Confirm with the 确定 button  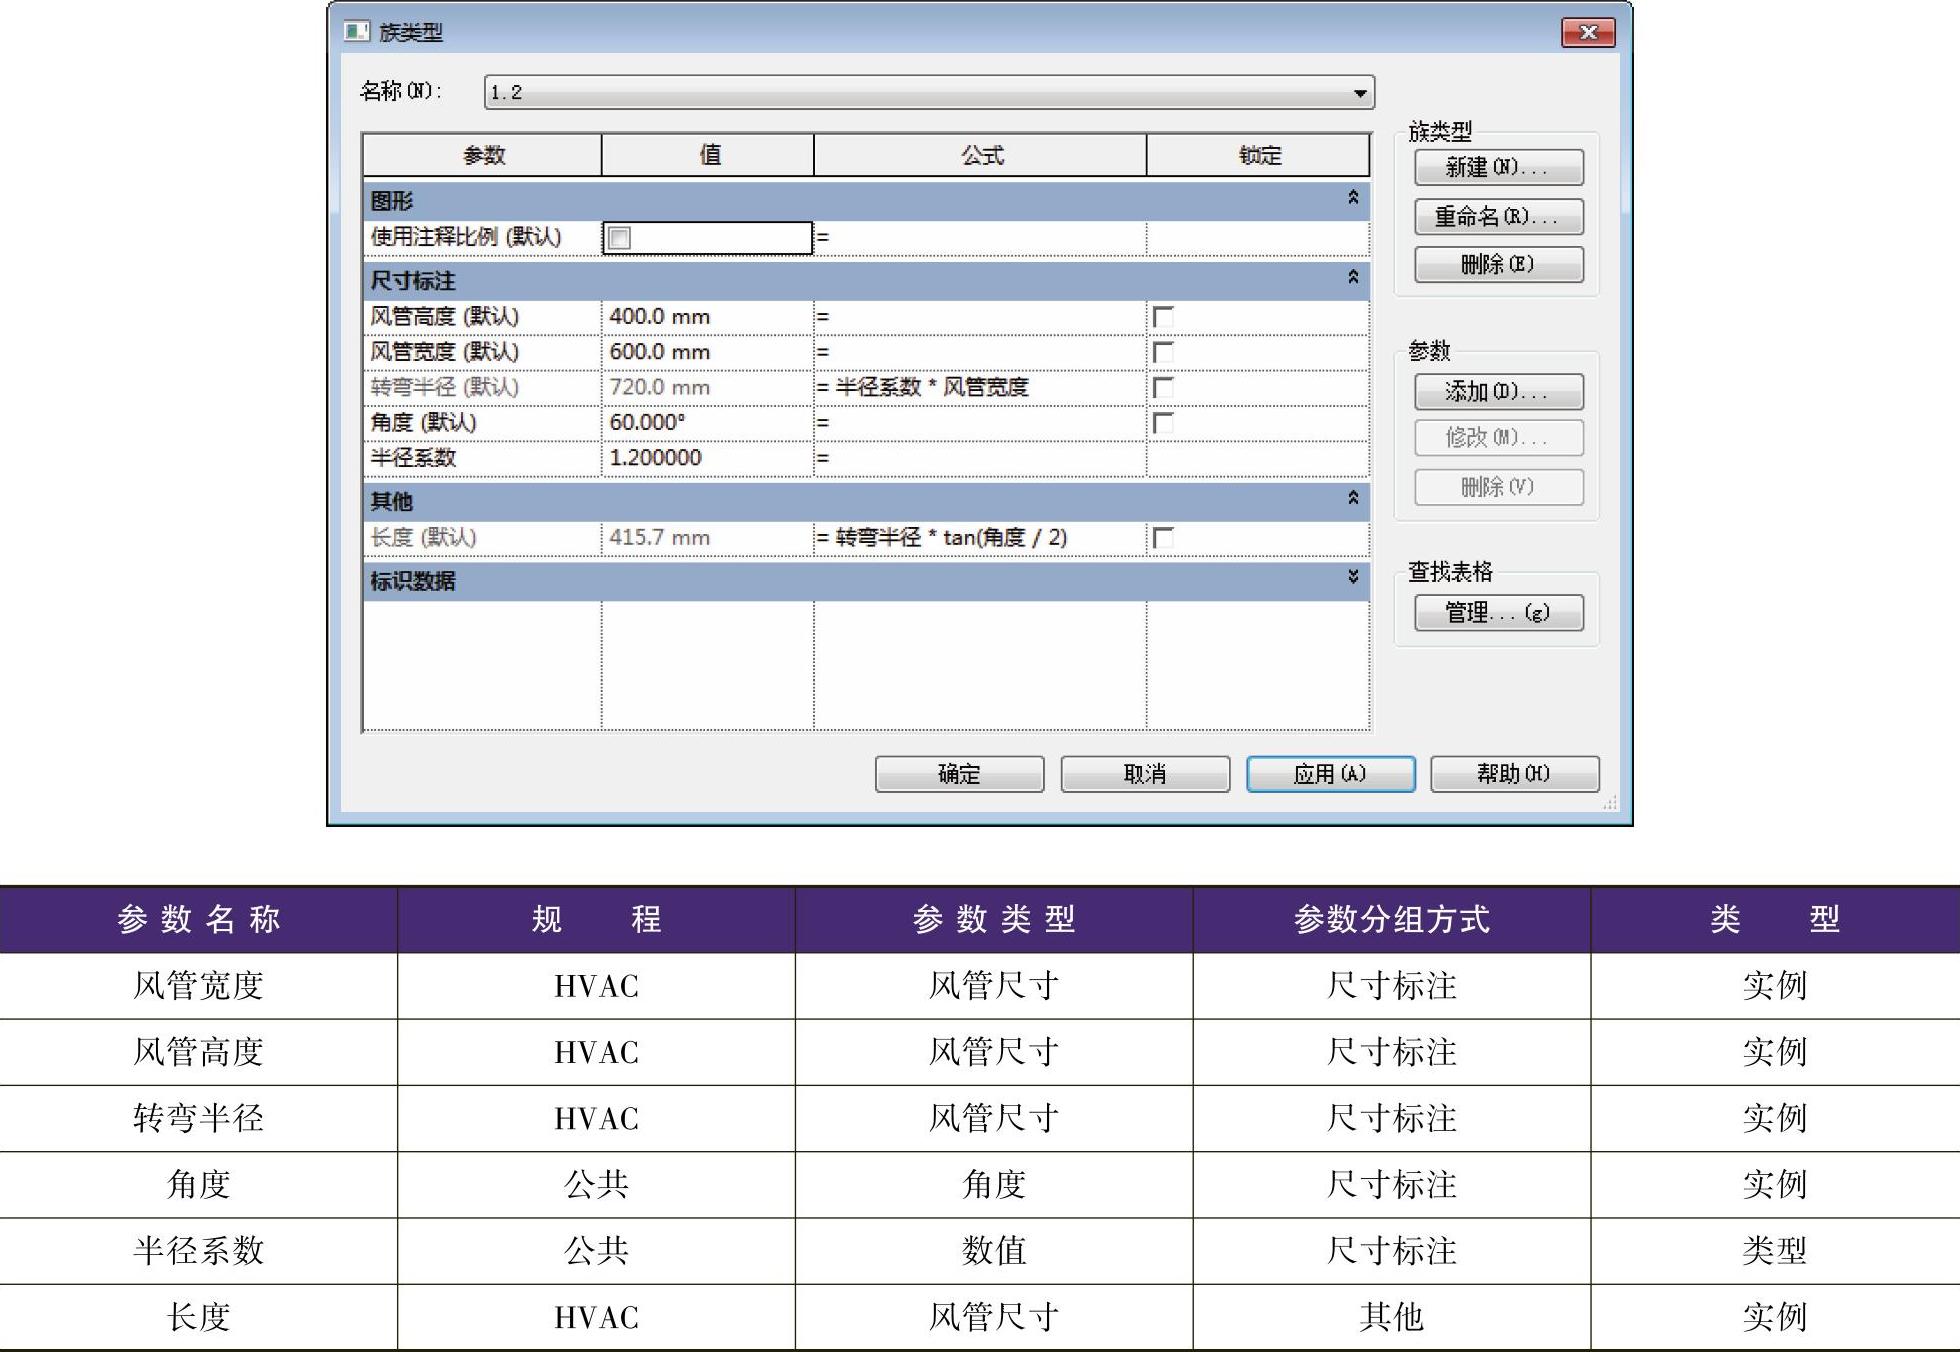(959, 774)
